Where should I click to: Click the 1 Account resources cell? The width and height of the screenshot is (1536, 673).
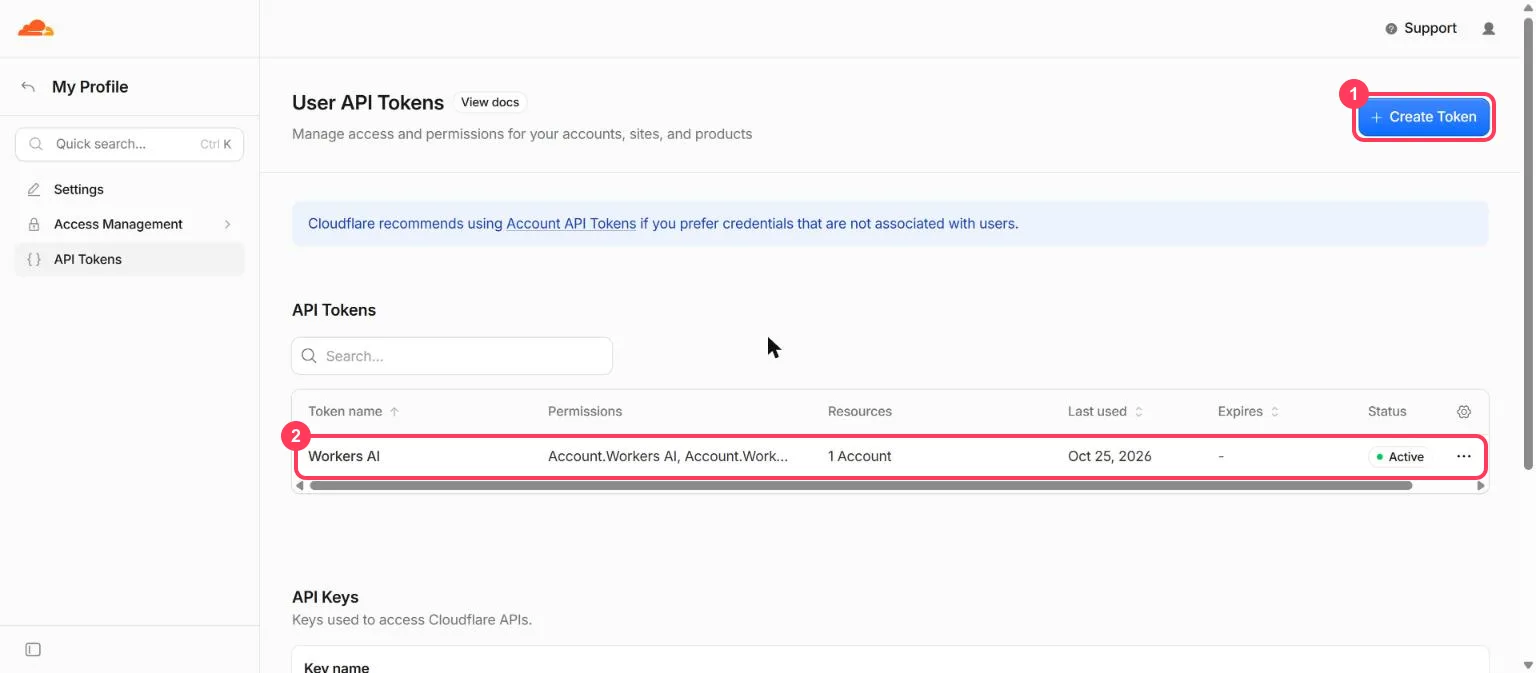pos(860,456)
